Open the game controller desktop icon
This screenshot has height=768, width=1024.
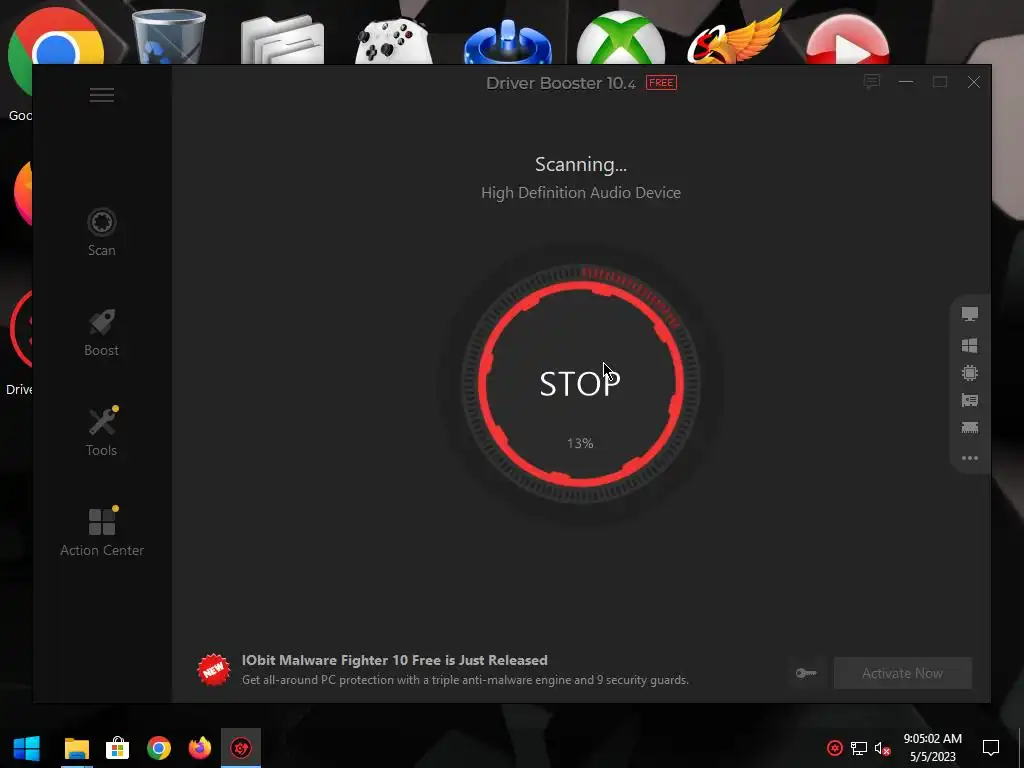click(394, 41)
